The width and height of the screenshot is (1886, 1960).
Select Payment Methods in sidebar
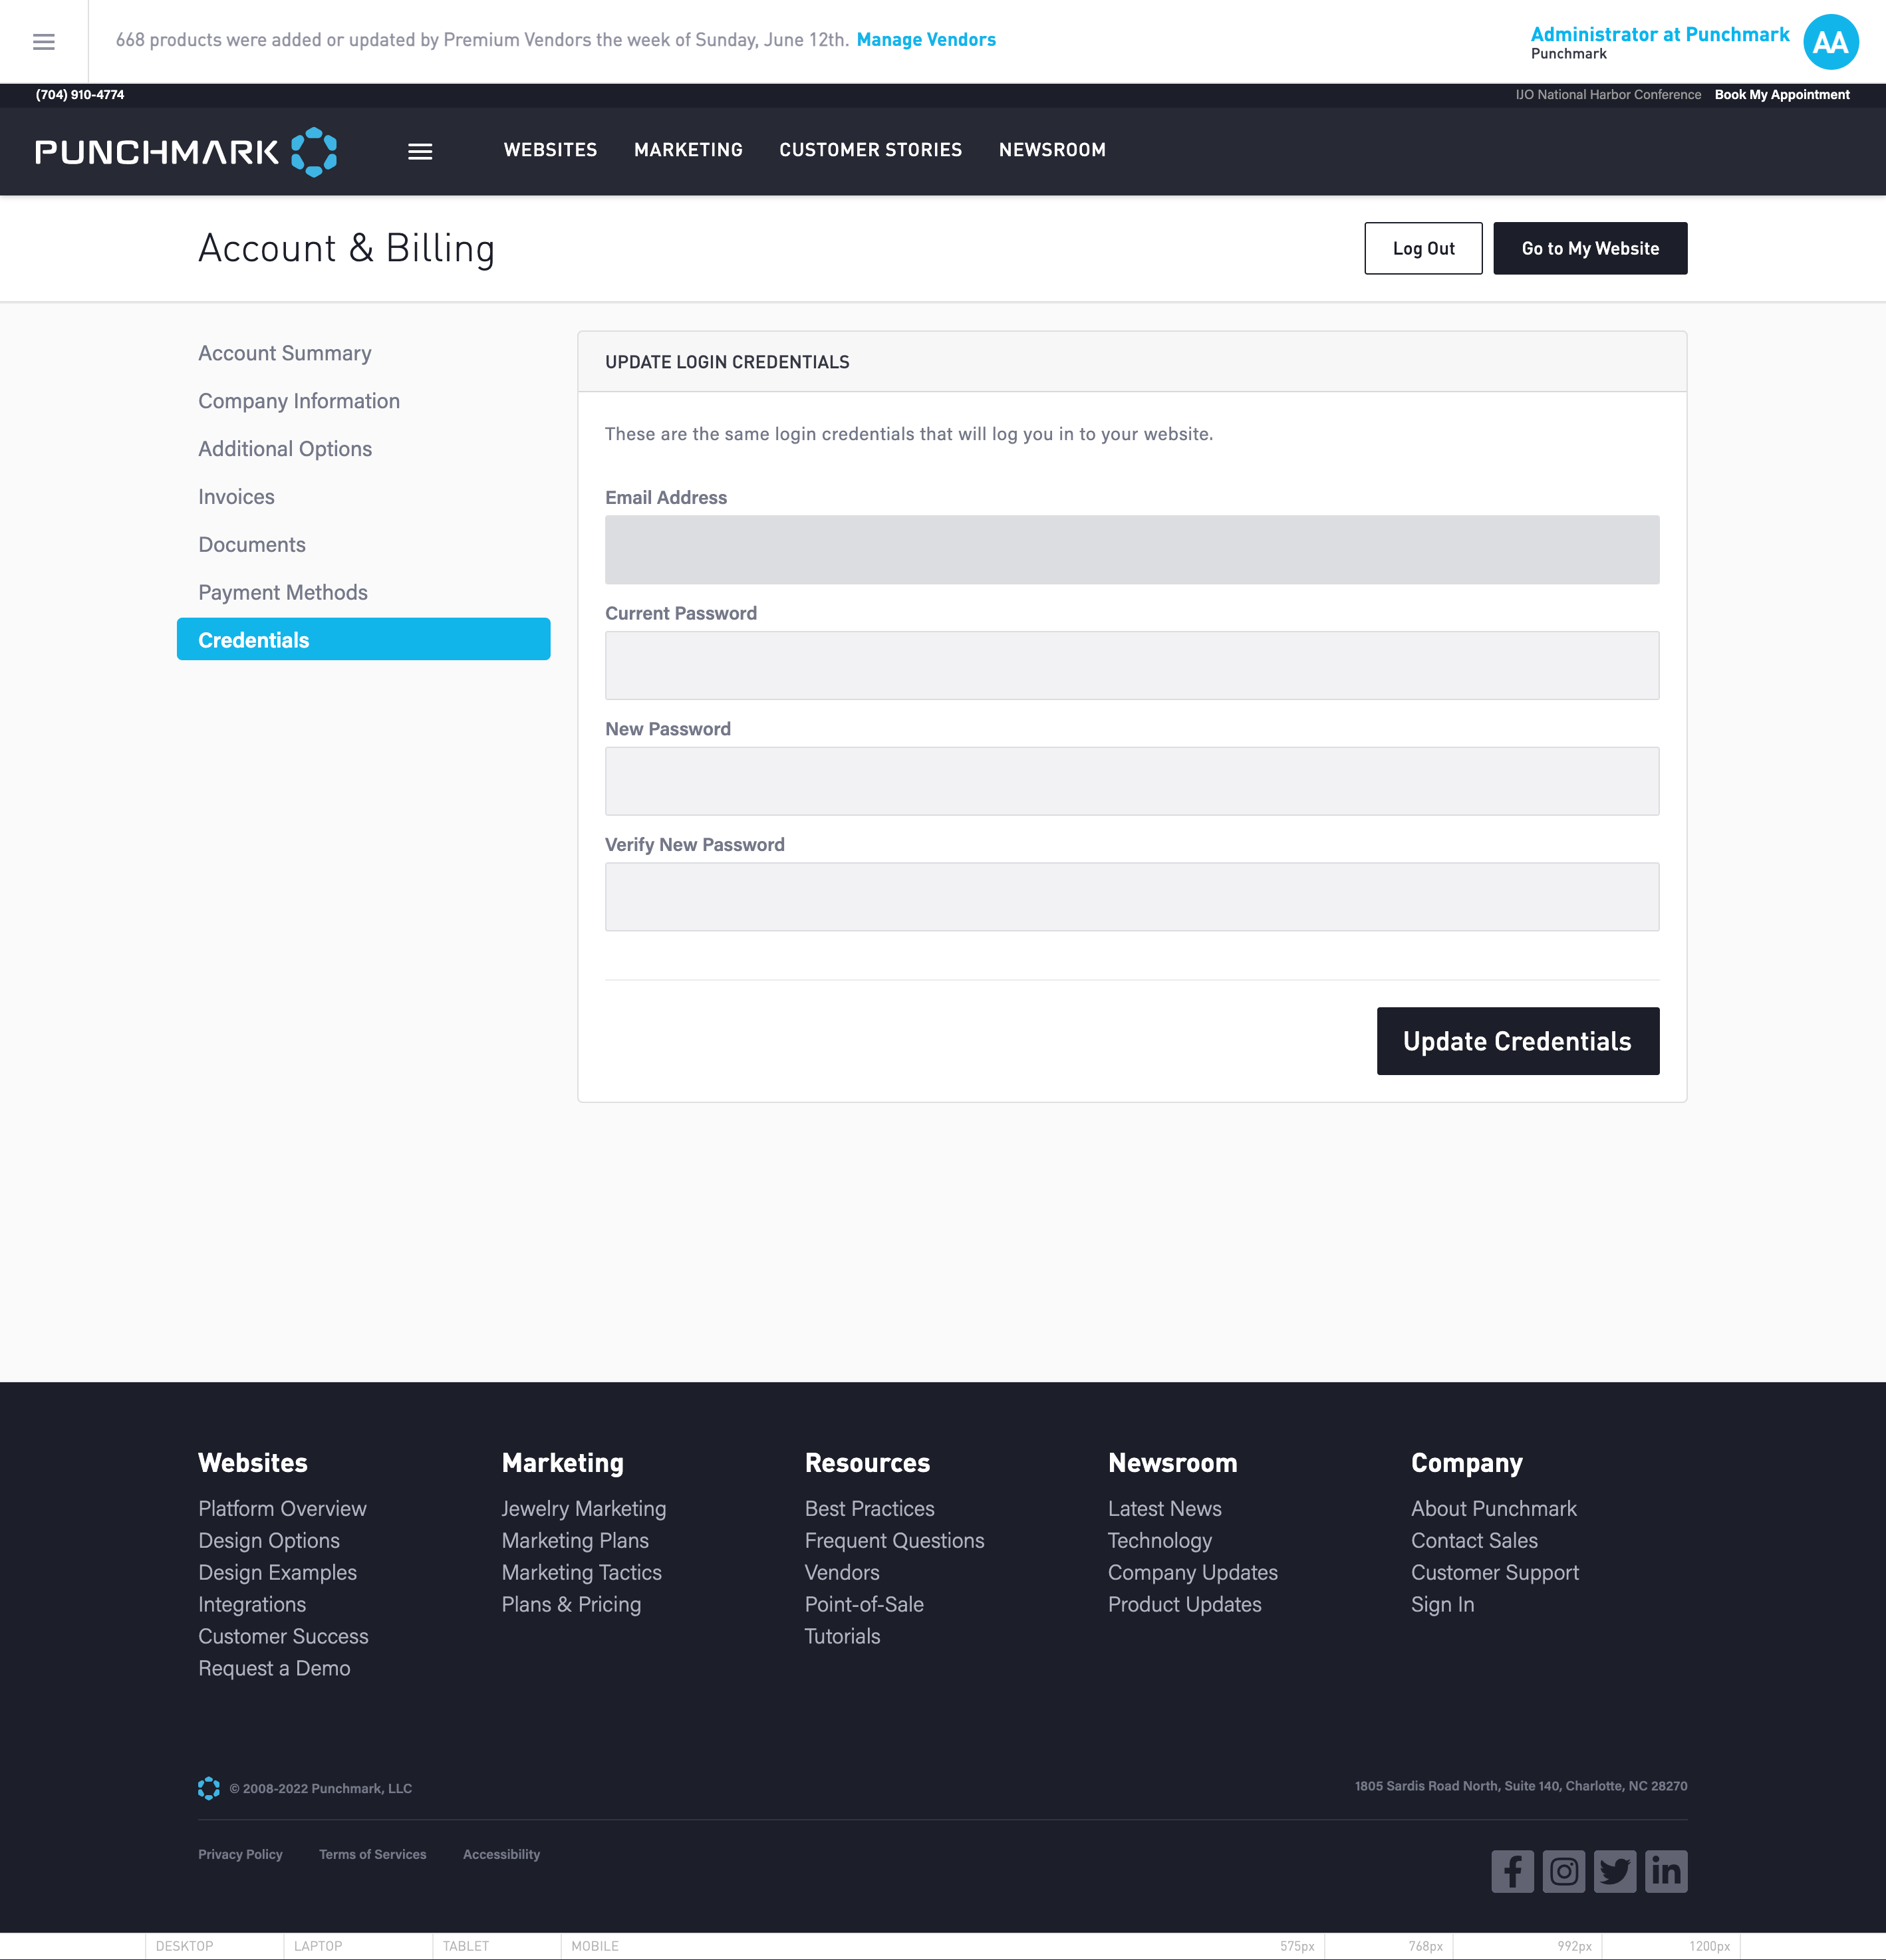(283, 592)
